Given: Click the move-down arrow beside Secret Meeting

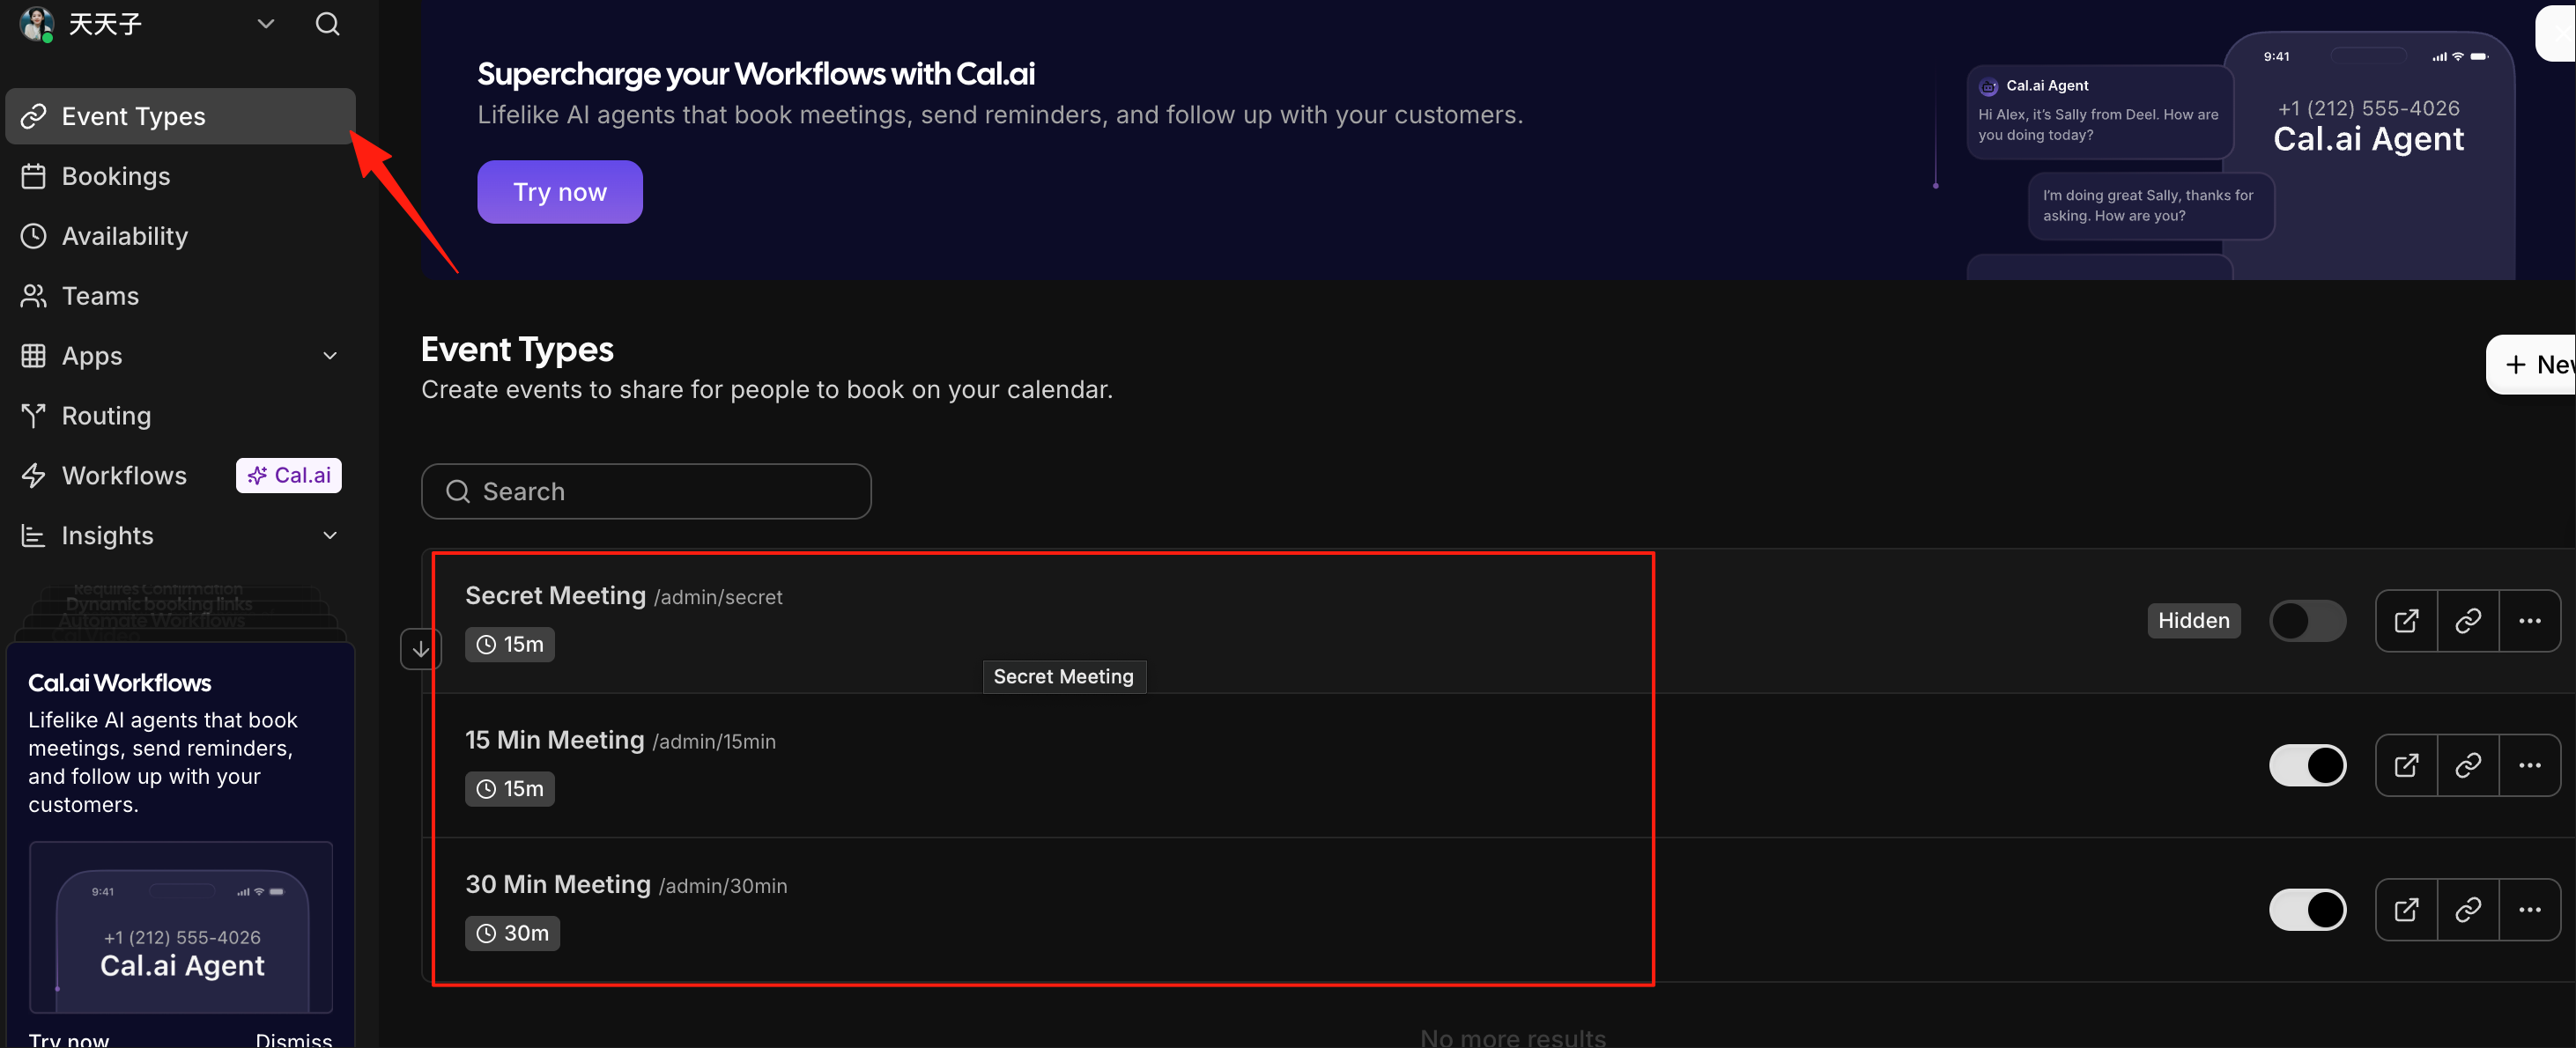Looking at the screenshot, I should click(x=421, y=649).
